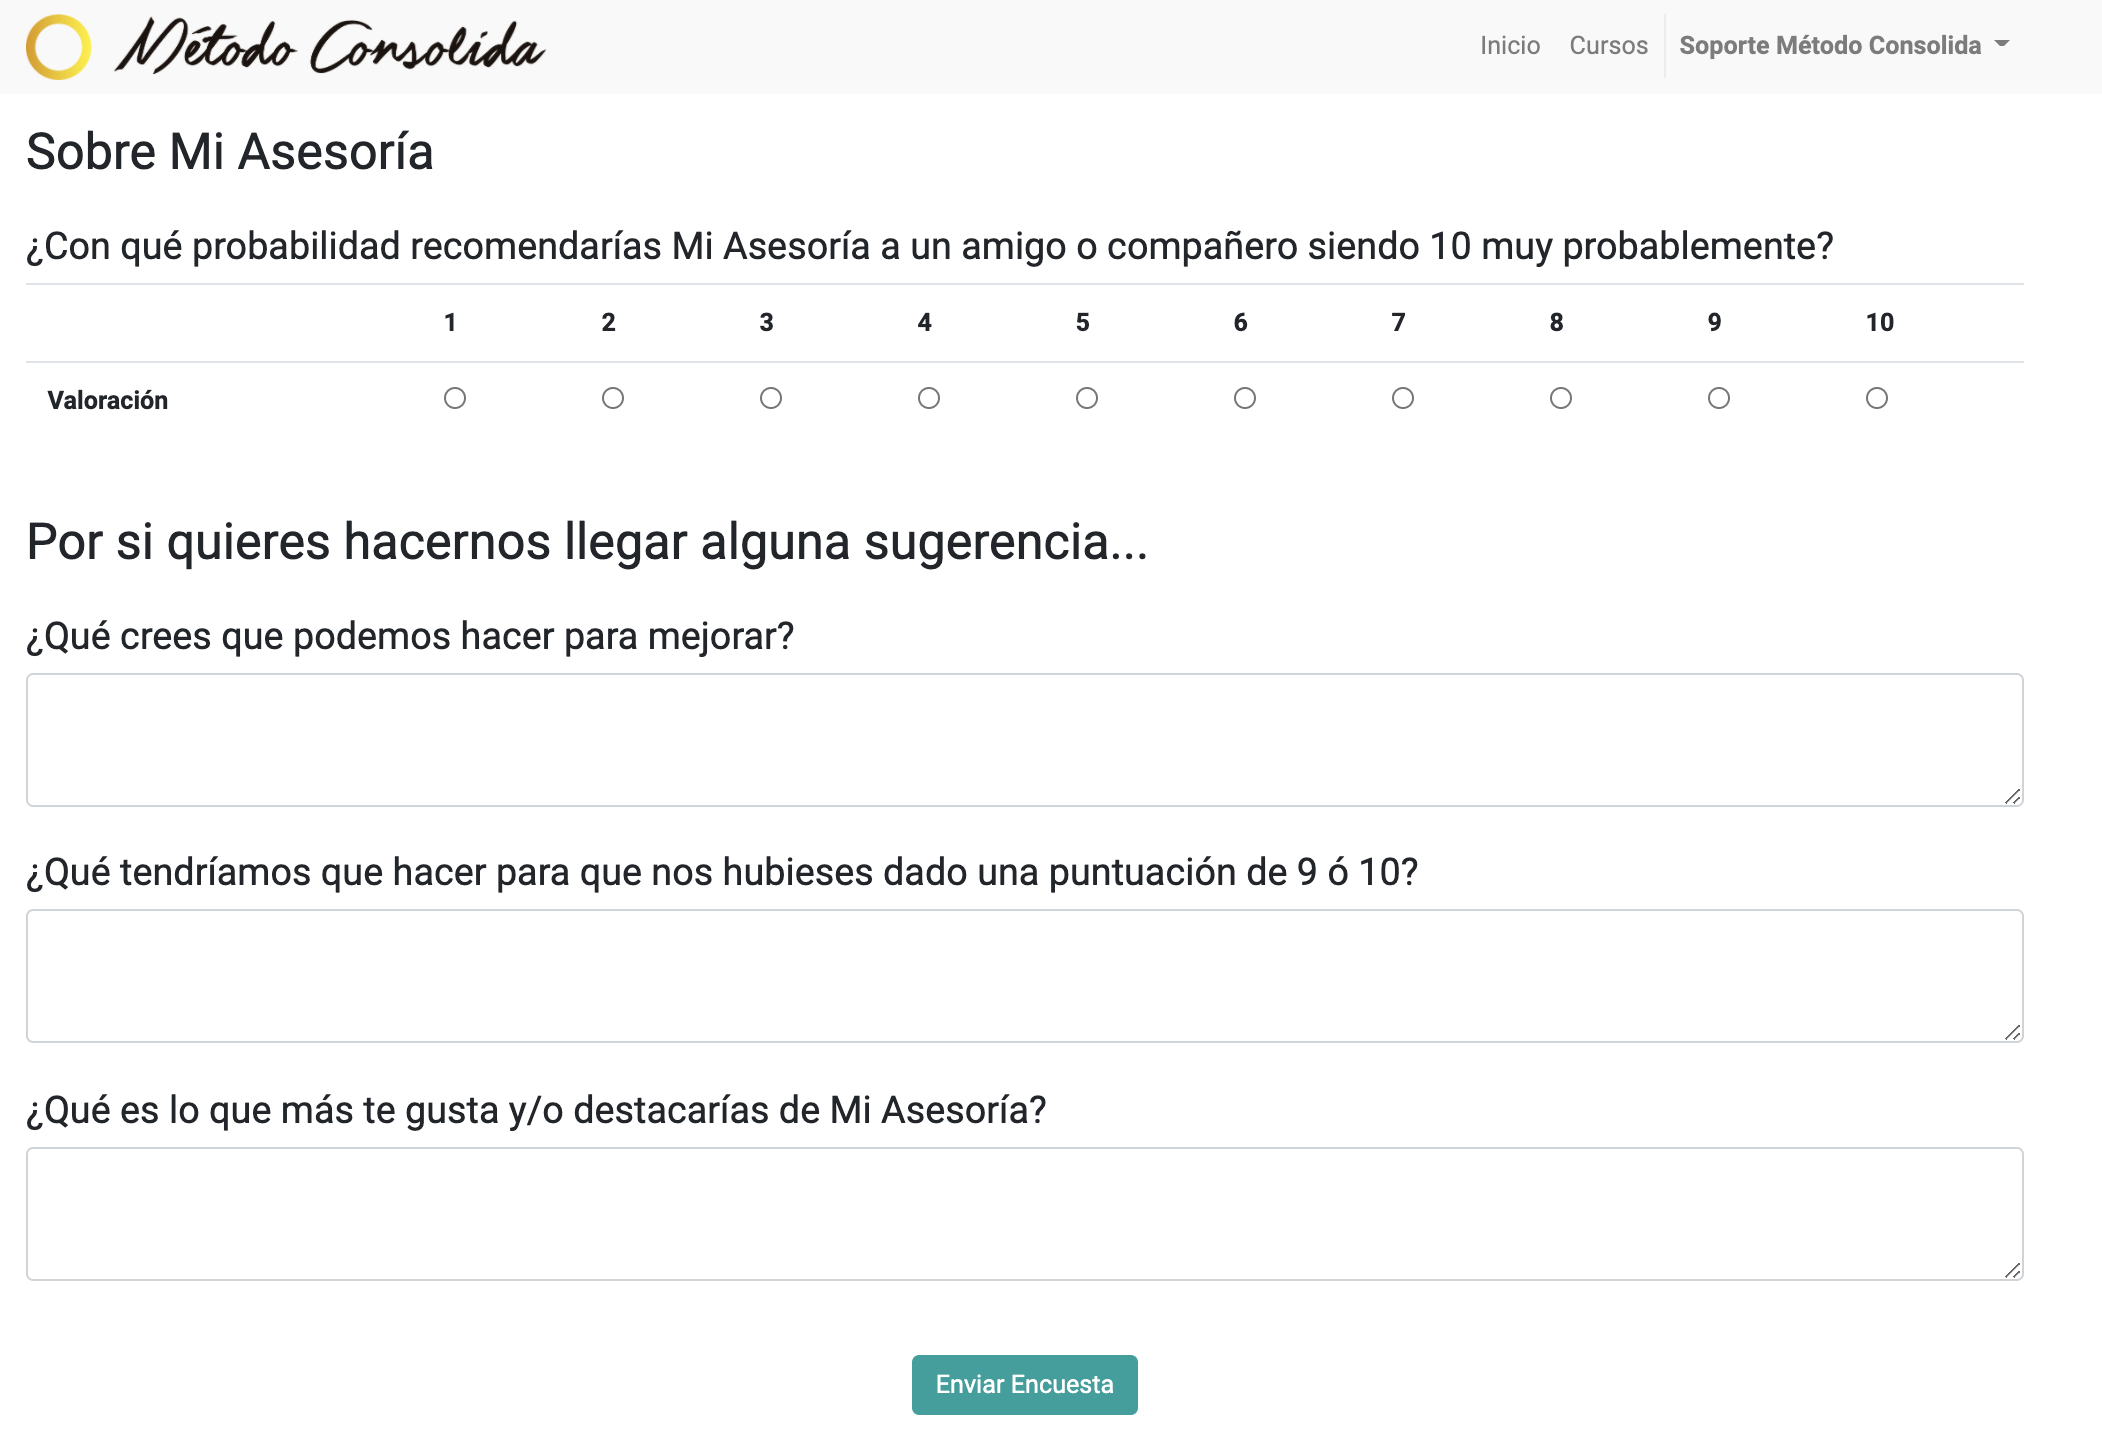
Task: Click resize handle of the 'mejorar' textarea
Action: [x=2012, y=796]
